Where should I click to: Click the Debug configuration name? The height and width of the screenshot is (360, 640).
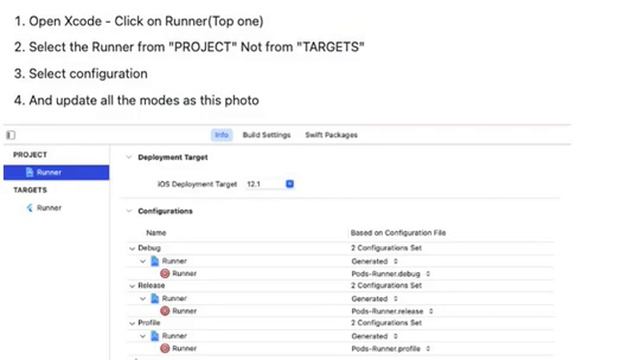(149, 248)
